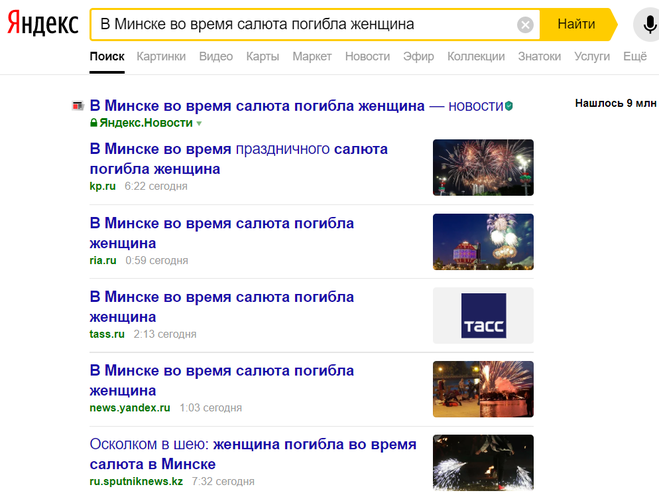Go to the Новости tab
The width and height of the screenshot is (659, 501).
pos(367,57)
